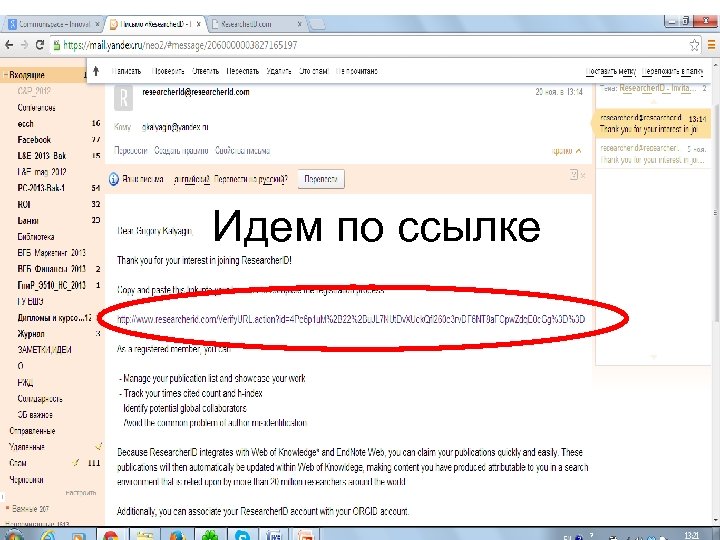The image size is (720, 540).
Task: Open the 'L&E_2013_Bak' folder
Action: coord(42,156)
